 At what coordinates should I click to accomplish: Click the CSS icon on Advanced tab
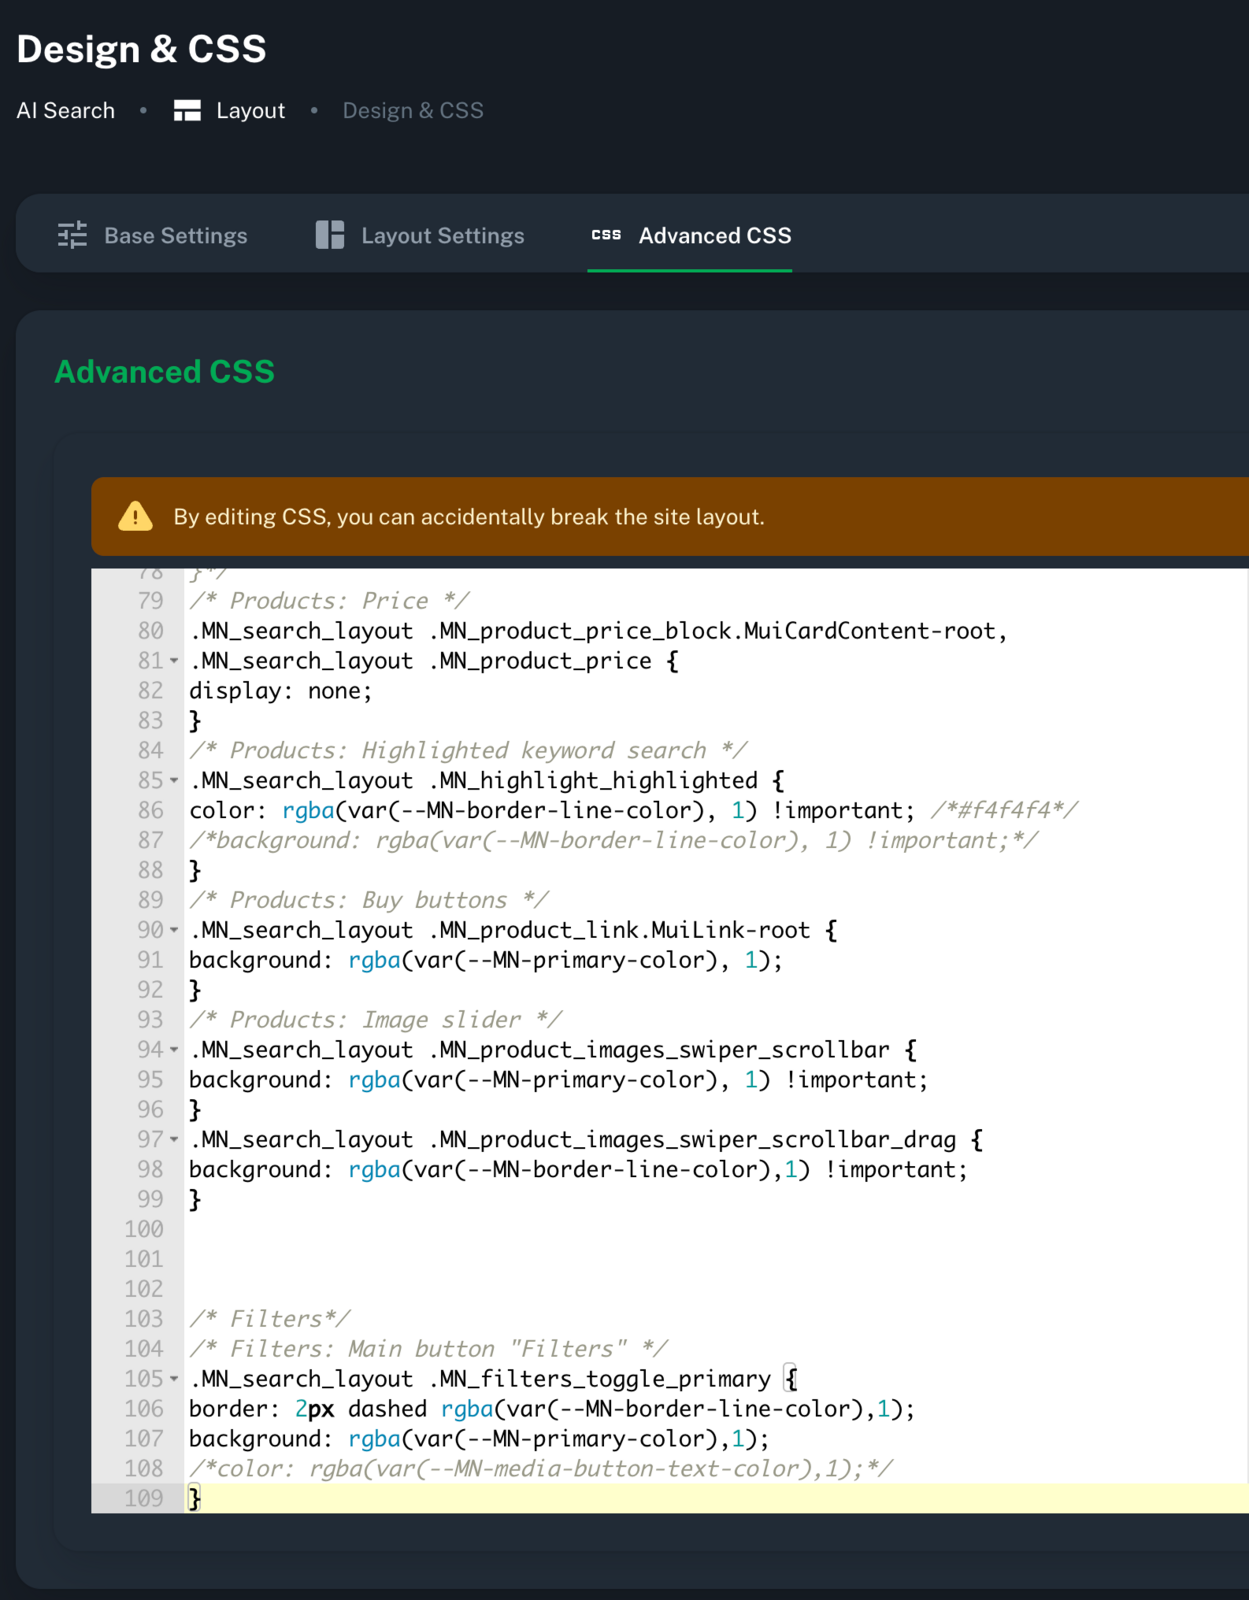[606, 235]
